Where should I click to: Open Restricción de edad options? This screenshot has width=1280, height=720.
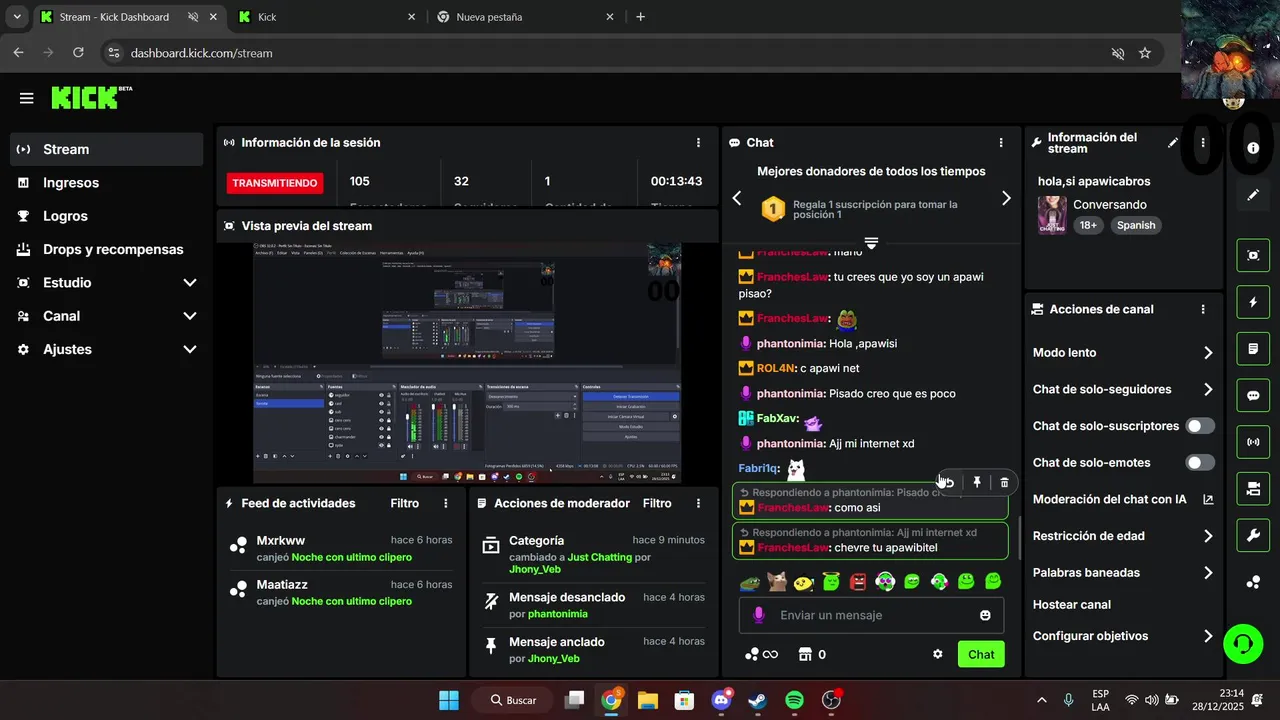pos(1124,536)
